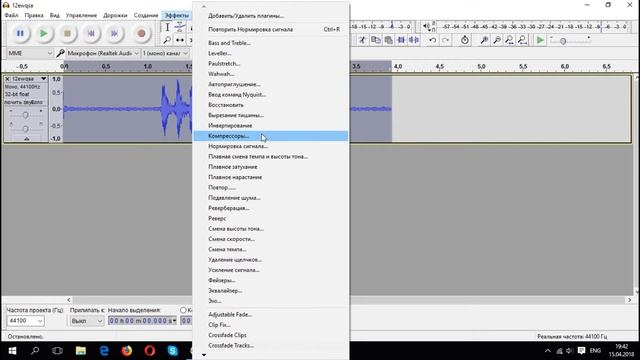Choose Добавить/Удалить плагины menu entry
This screenshot has width=640, height=360.
271,16
